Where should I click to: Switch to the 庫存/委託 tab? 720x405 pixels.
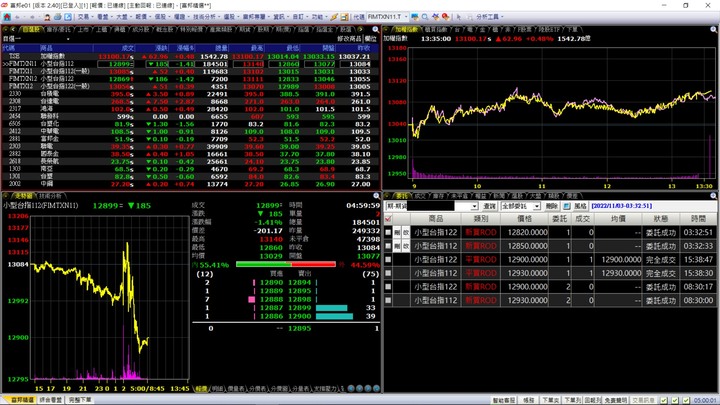click(x=58, y=29)
